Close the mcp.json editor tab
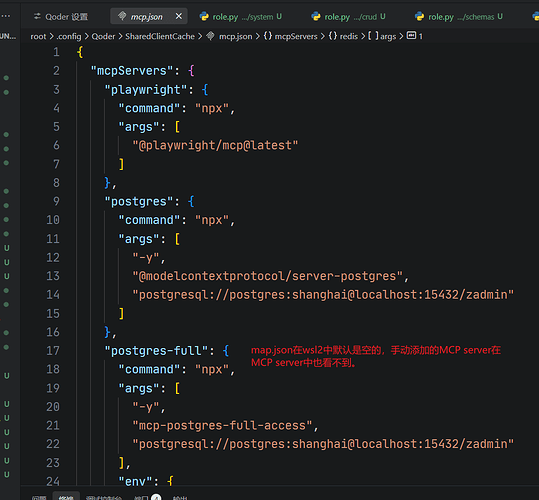The width and height of the screenshot is (539, 500). point(179,16)
